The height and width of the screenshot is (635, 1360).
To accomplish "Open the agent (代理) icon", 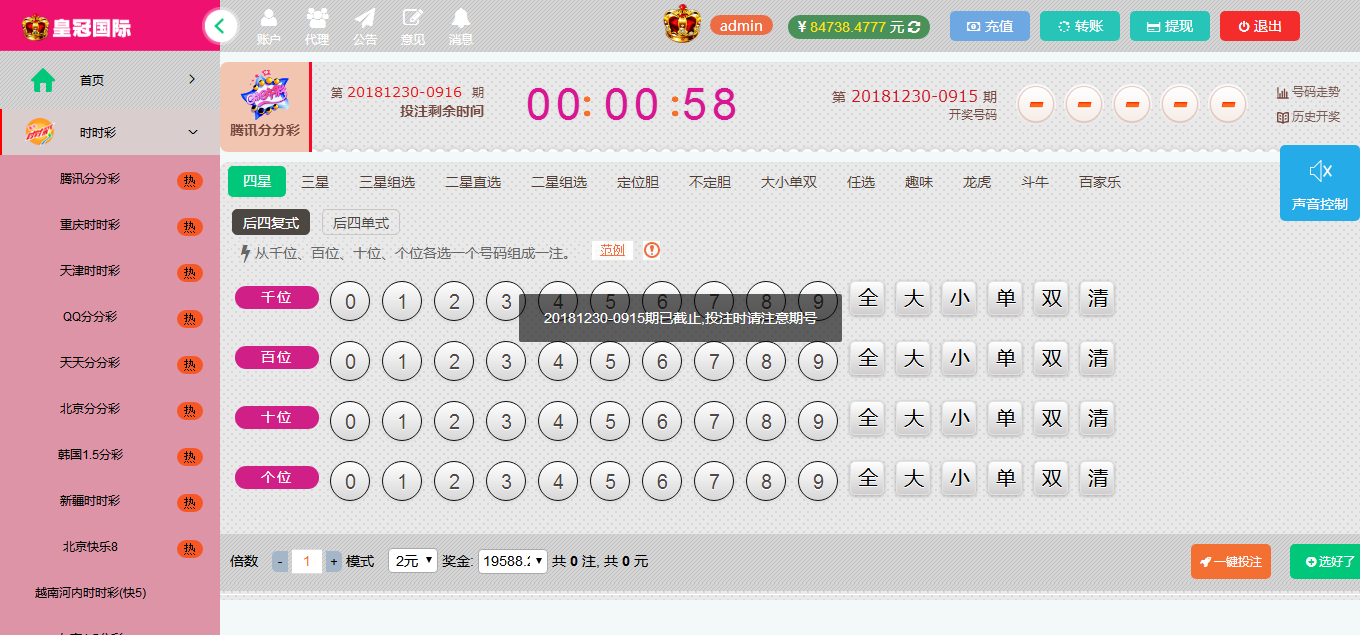I will pos(317,19).
